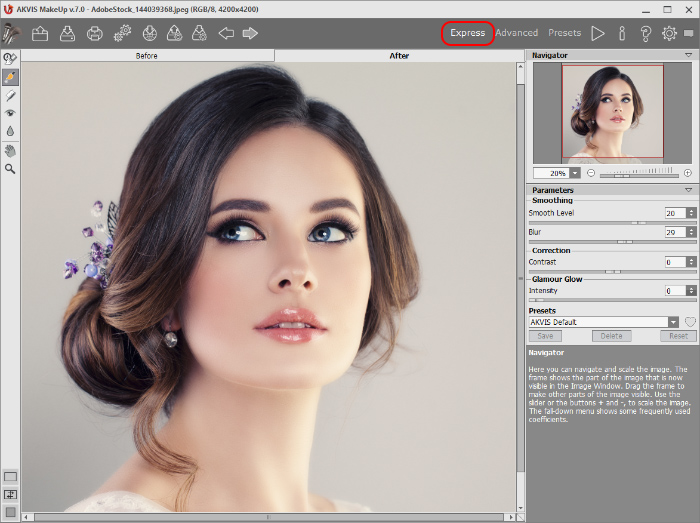700x523 pixels.
Task: Undo with the left arrow icon
Action: 226,33
